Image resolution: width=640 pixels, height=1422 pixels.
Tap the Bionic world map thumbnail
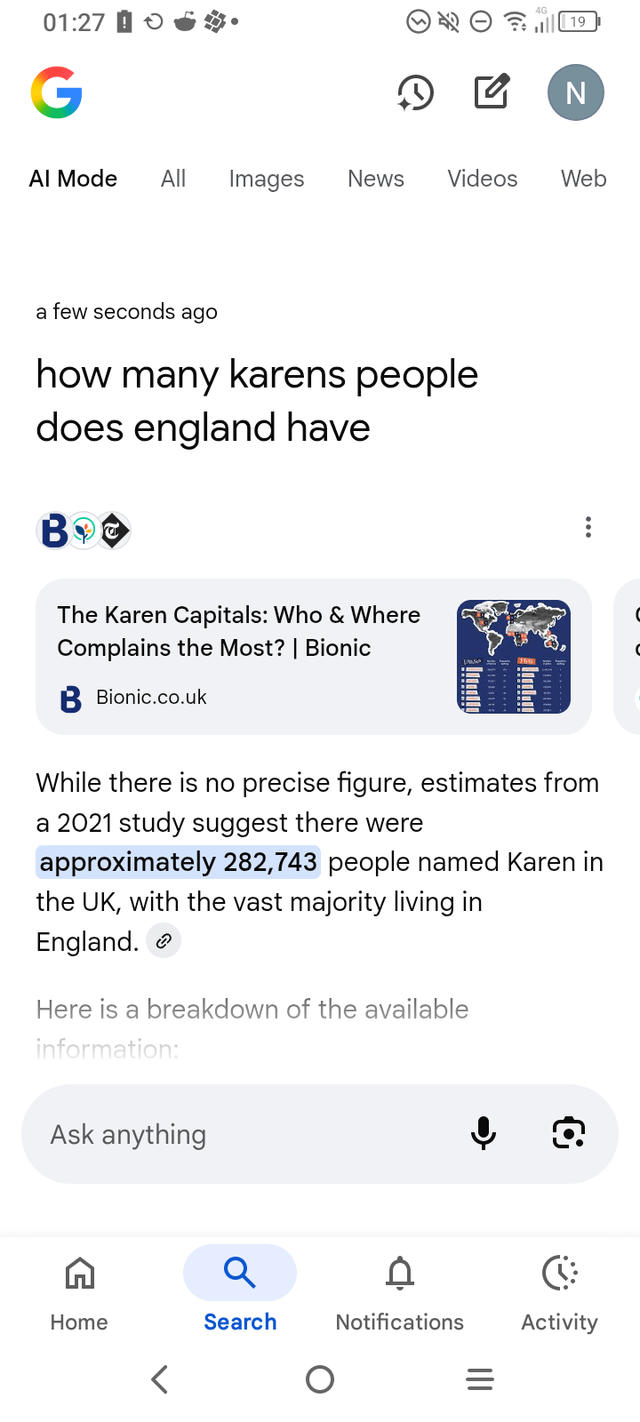pyautogui.click(x=513, y=656)
